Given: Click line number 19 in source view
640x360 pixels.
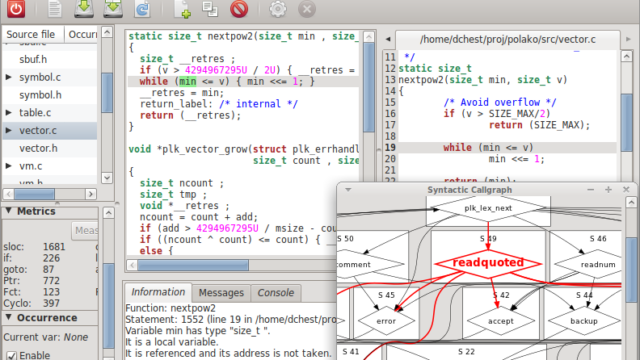Looking at the screenshot, I should [x=390, y=147].
